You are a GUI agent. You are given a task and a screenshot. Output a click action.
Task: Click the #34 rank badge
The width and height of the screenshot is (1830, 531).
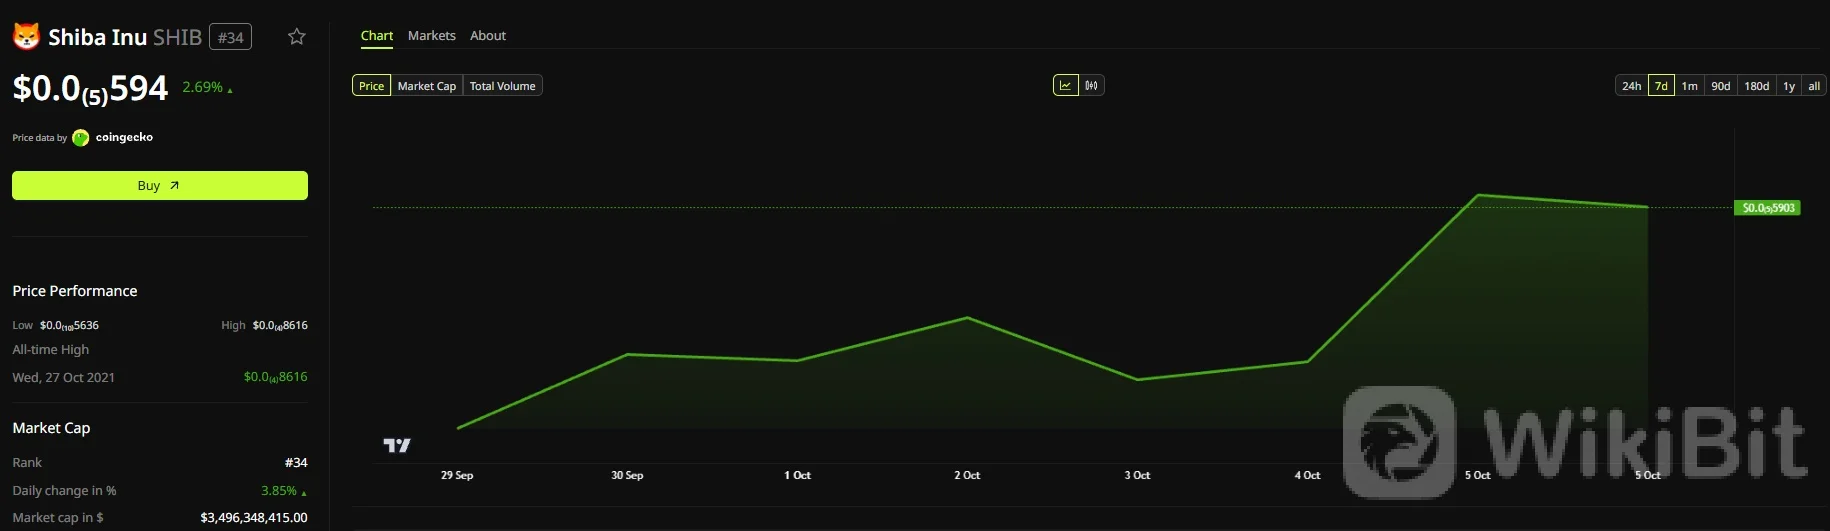click(230, 37)
